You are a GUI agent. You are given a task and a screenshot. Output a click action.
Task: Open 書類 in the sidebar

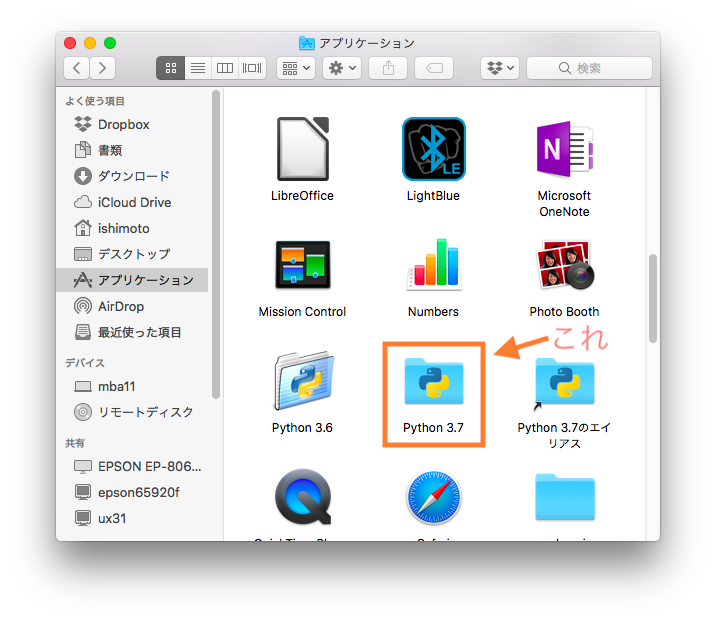coord(132,150)
